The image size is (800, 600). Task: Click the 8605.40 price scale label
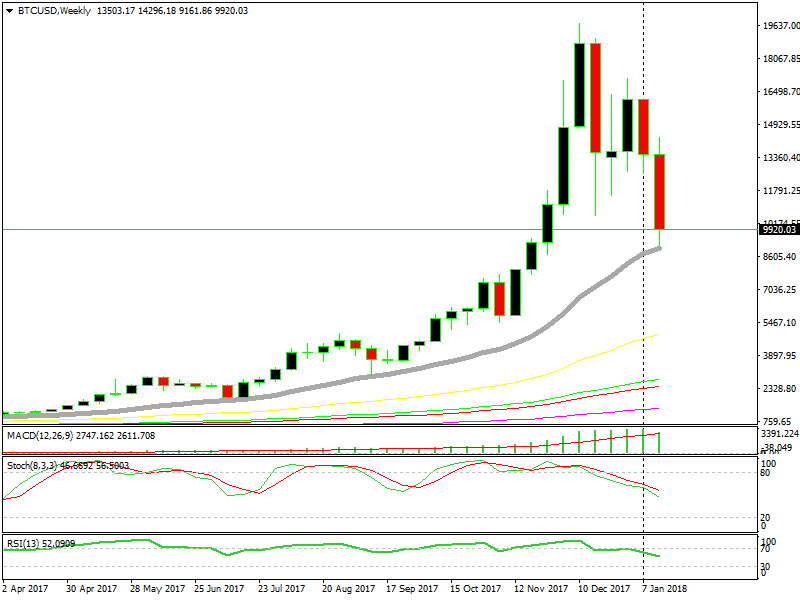779,257
